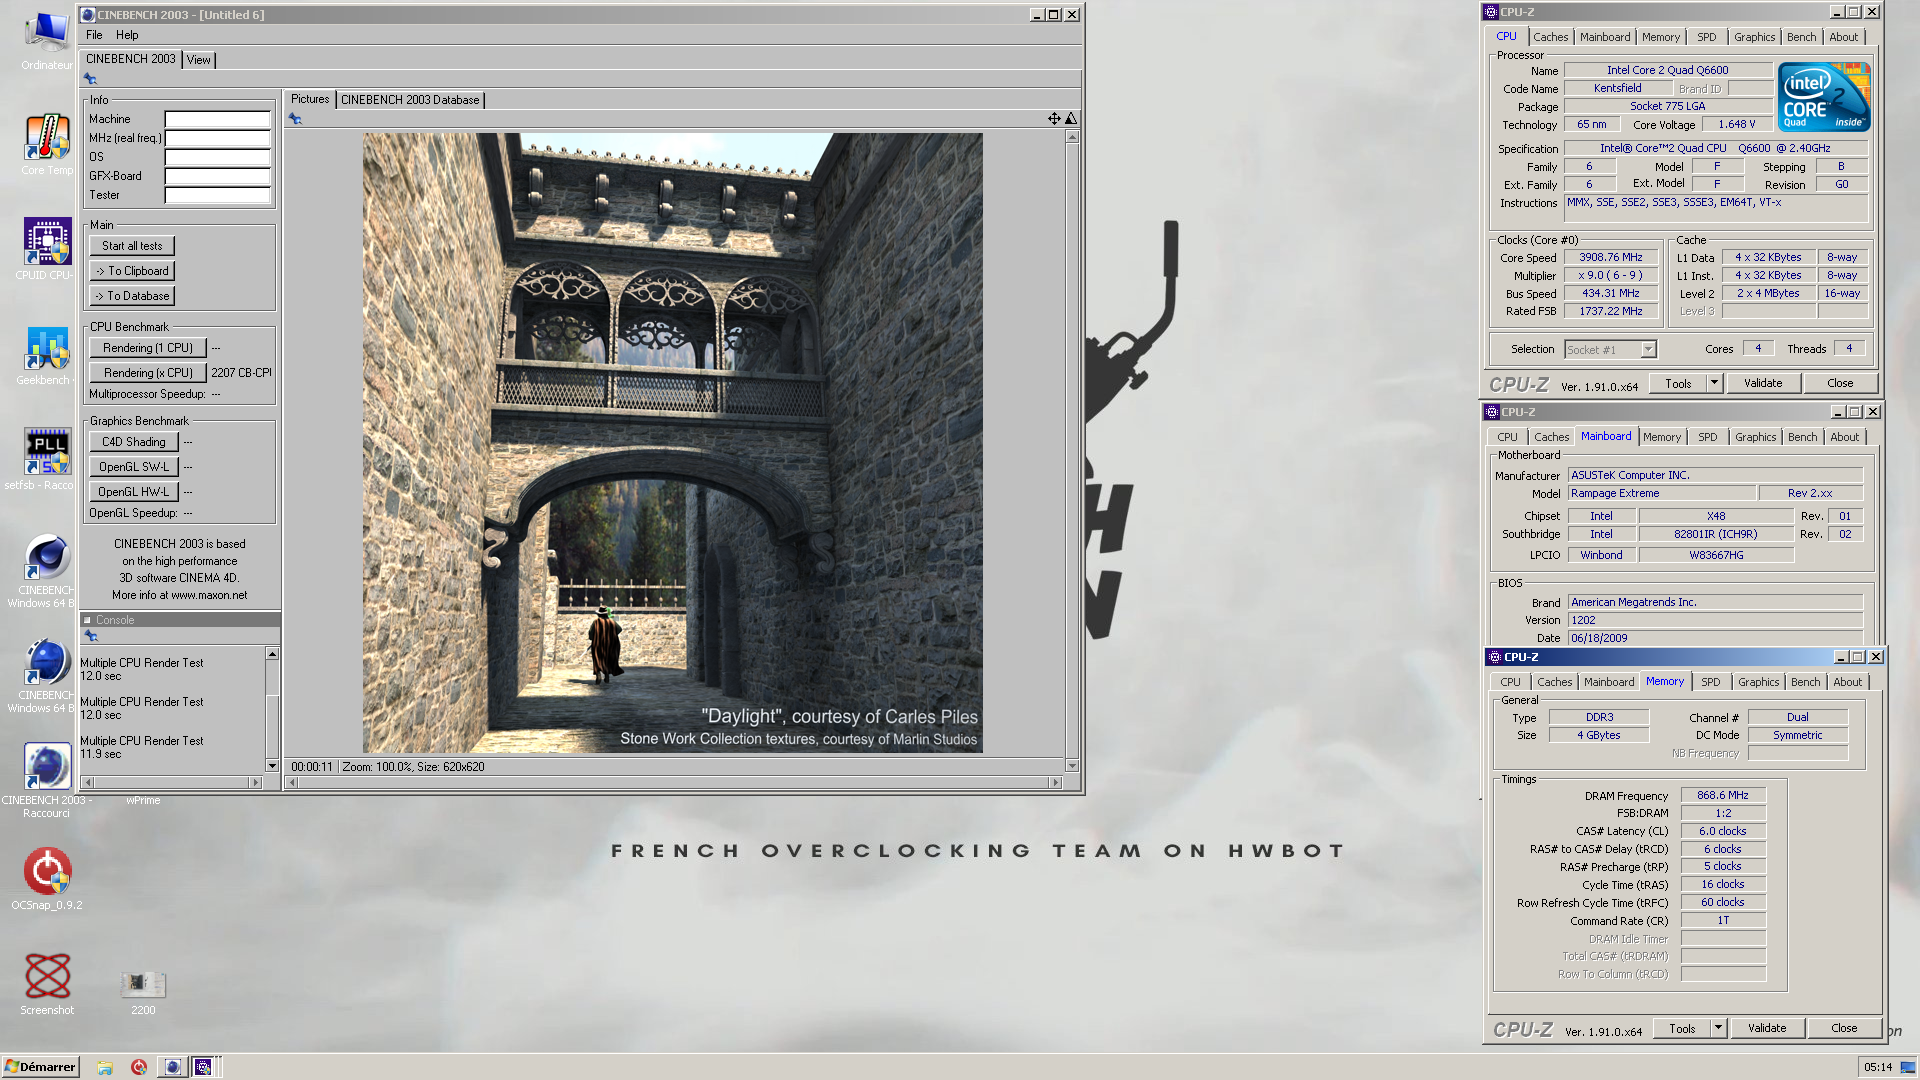Launch OCSnap_0.9.2 from the desktop
The image size is (1920, 1080).
click(x=46, y=879)
